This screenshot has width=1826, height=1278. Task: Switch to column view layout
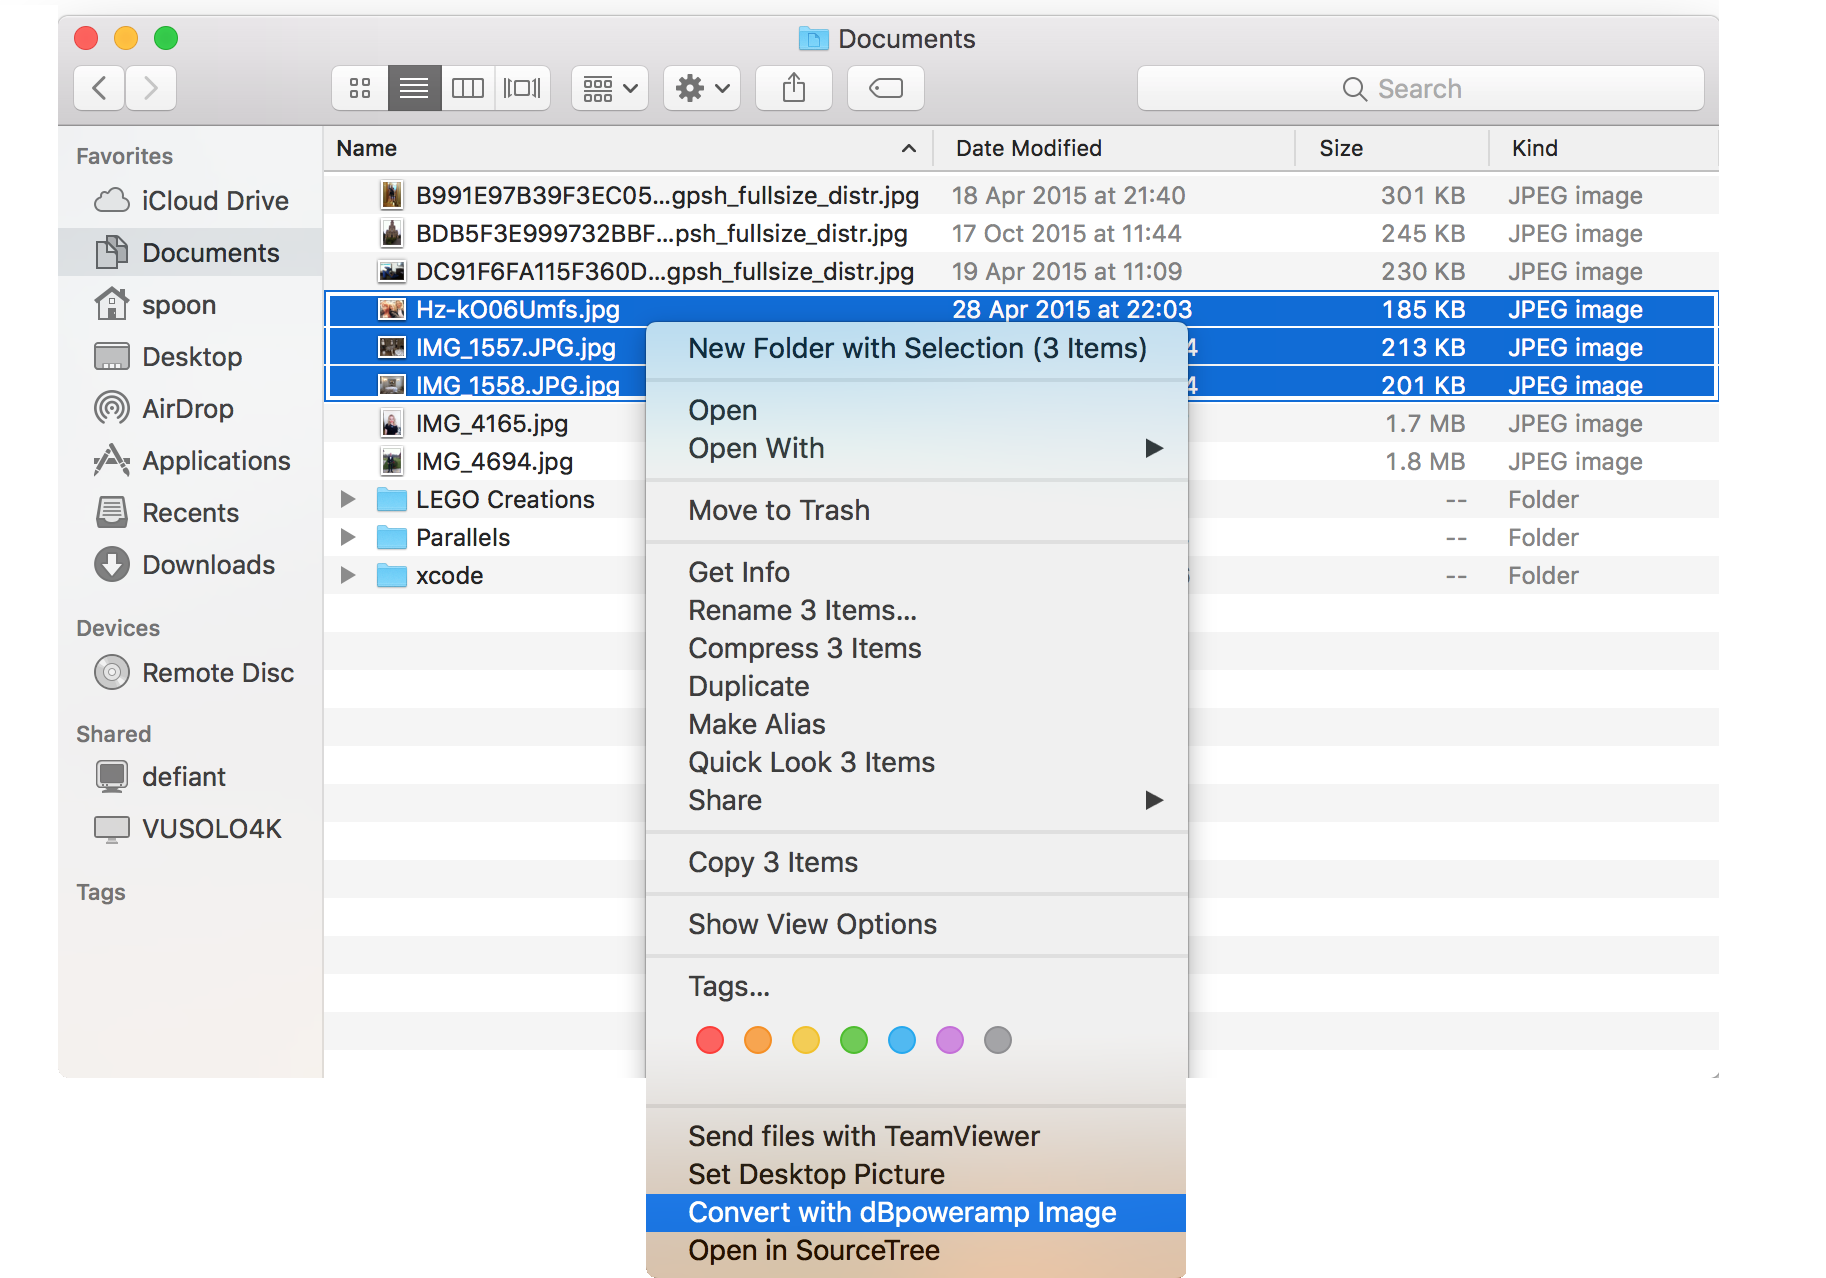pos(468,89)
